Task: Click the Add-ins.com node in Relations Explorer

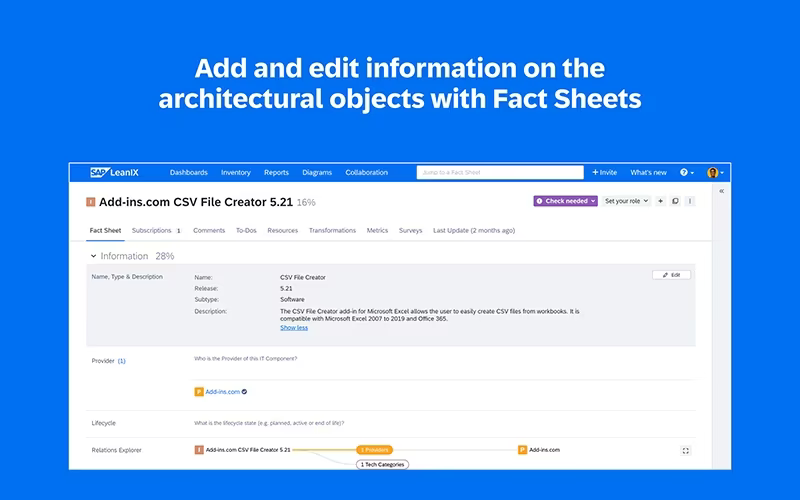Action: [544, 450]
